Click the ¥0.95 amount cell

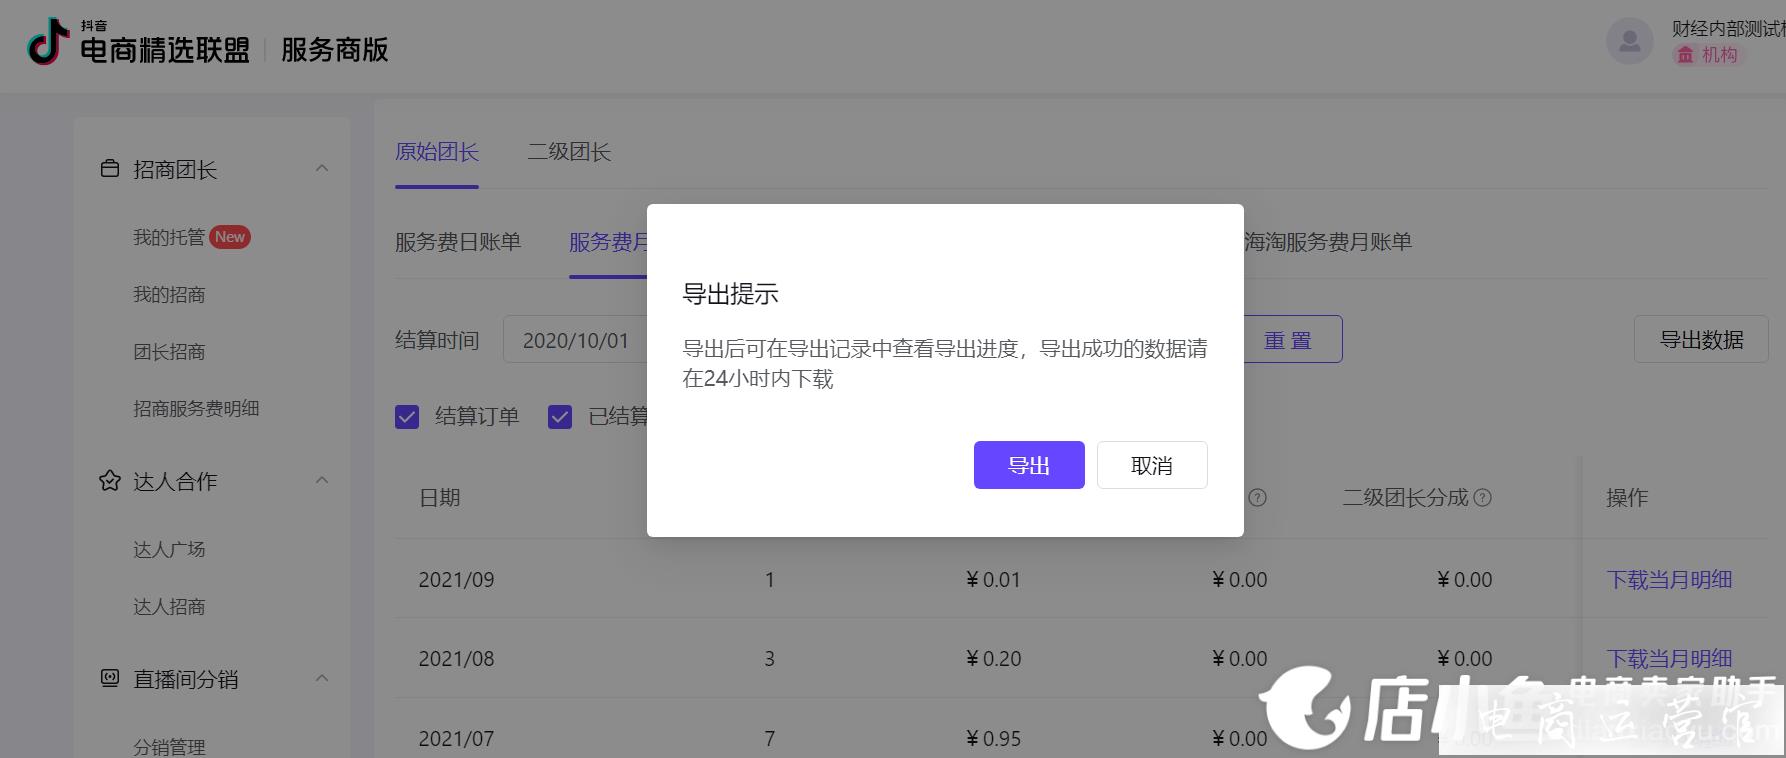[993, 739]
